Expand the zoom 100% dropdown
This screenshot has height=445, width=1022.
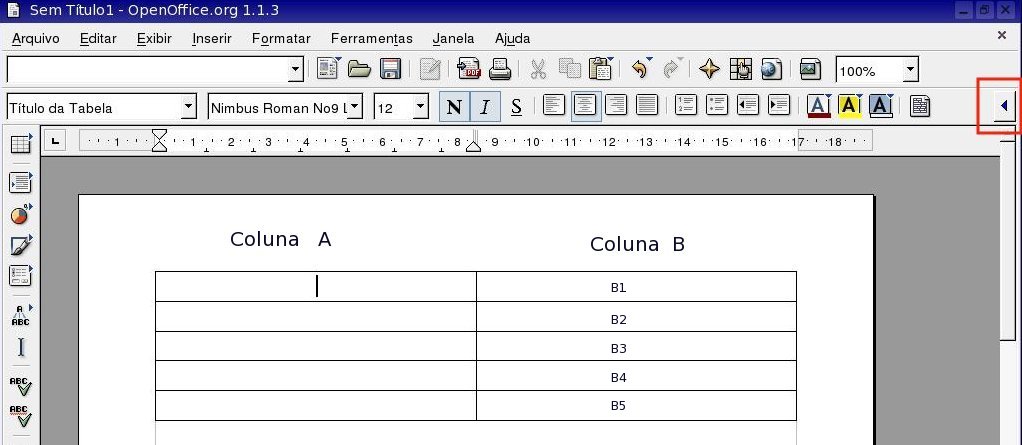tap(910, 71)
